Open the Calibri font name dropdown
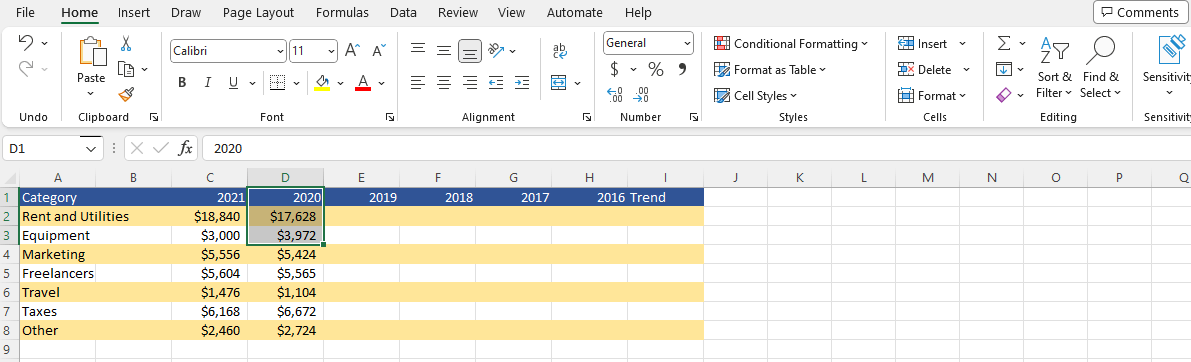 click(280, 51)
